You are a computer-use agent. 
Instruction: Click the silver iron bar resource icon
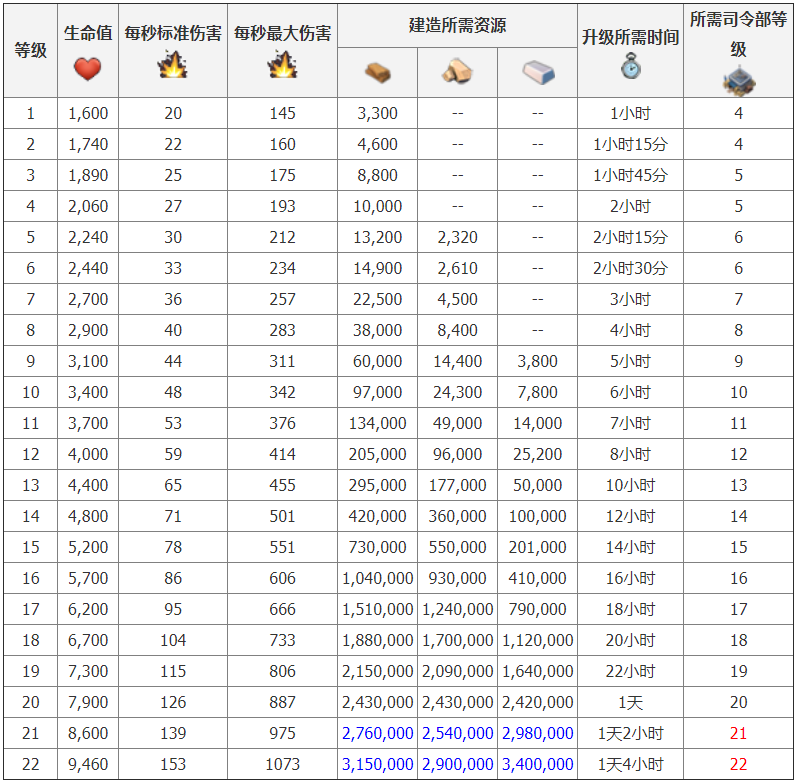click(537, 72)
